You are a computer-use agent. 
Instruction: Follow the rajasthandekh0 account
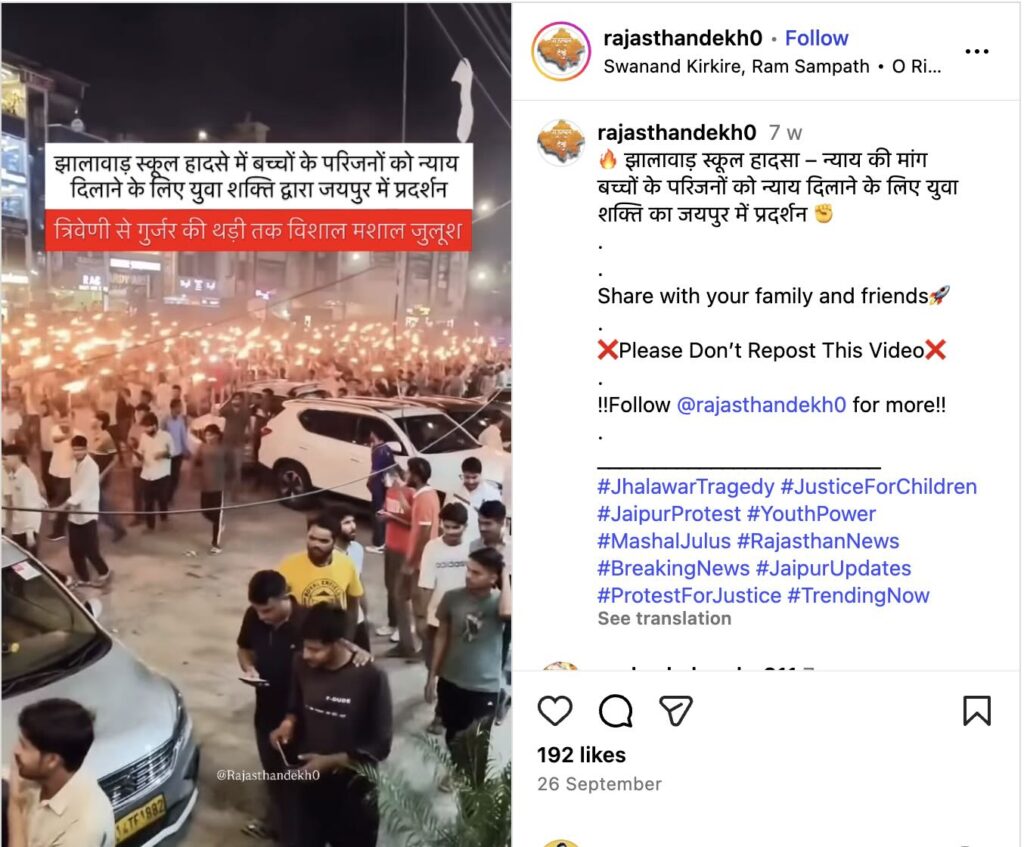[816, 38]
